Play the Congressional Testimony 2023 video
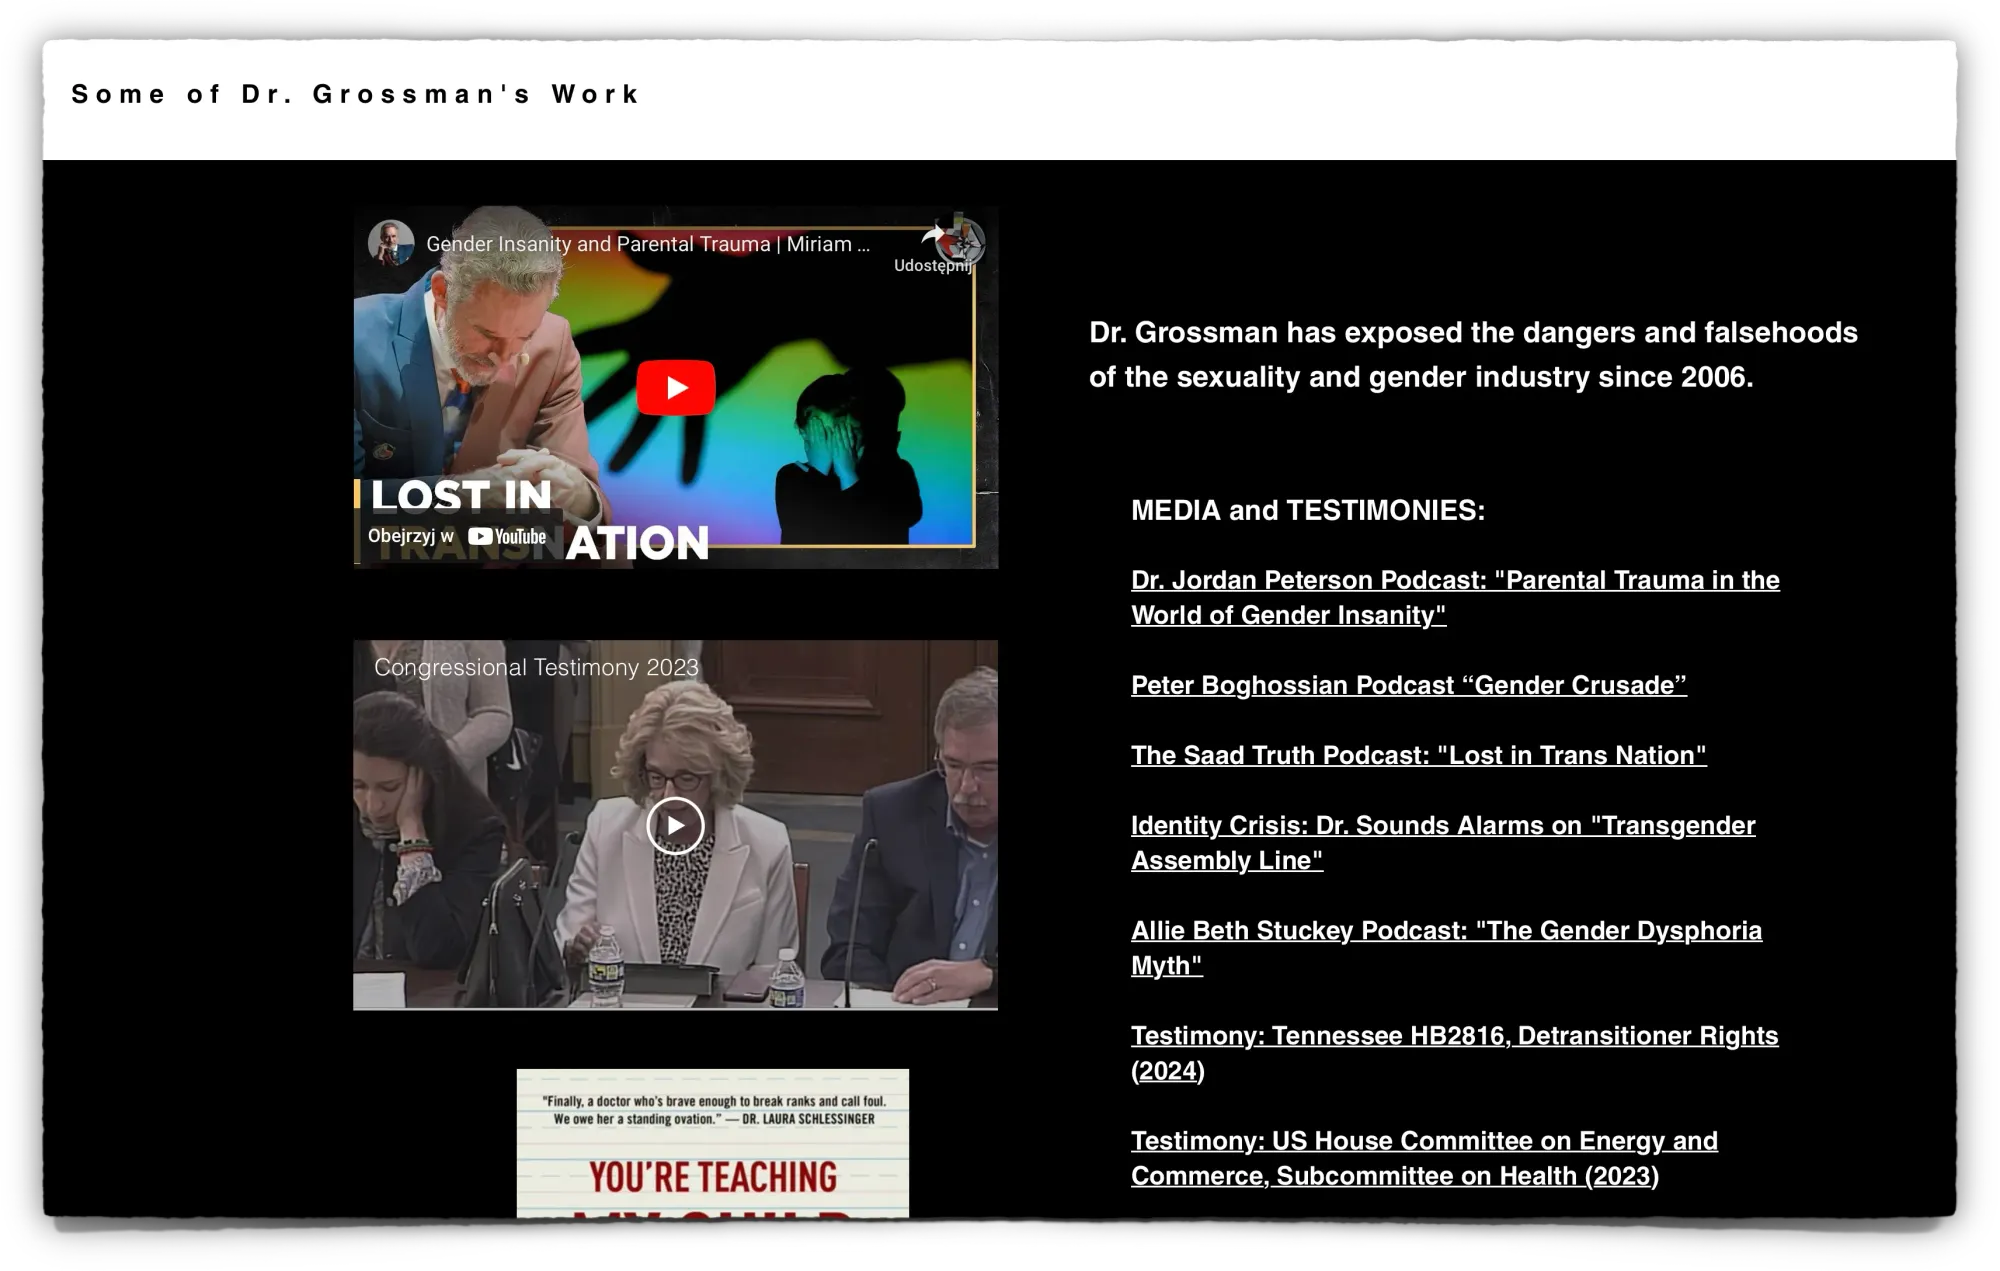2000x1271 pixels. (675, 825)
